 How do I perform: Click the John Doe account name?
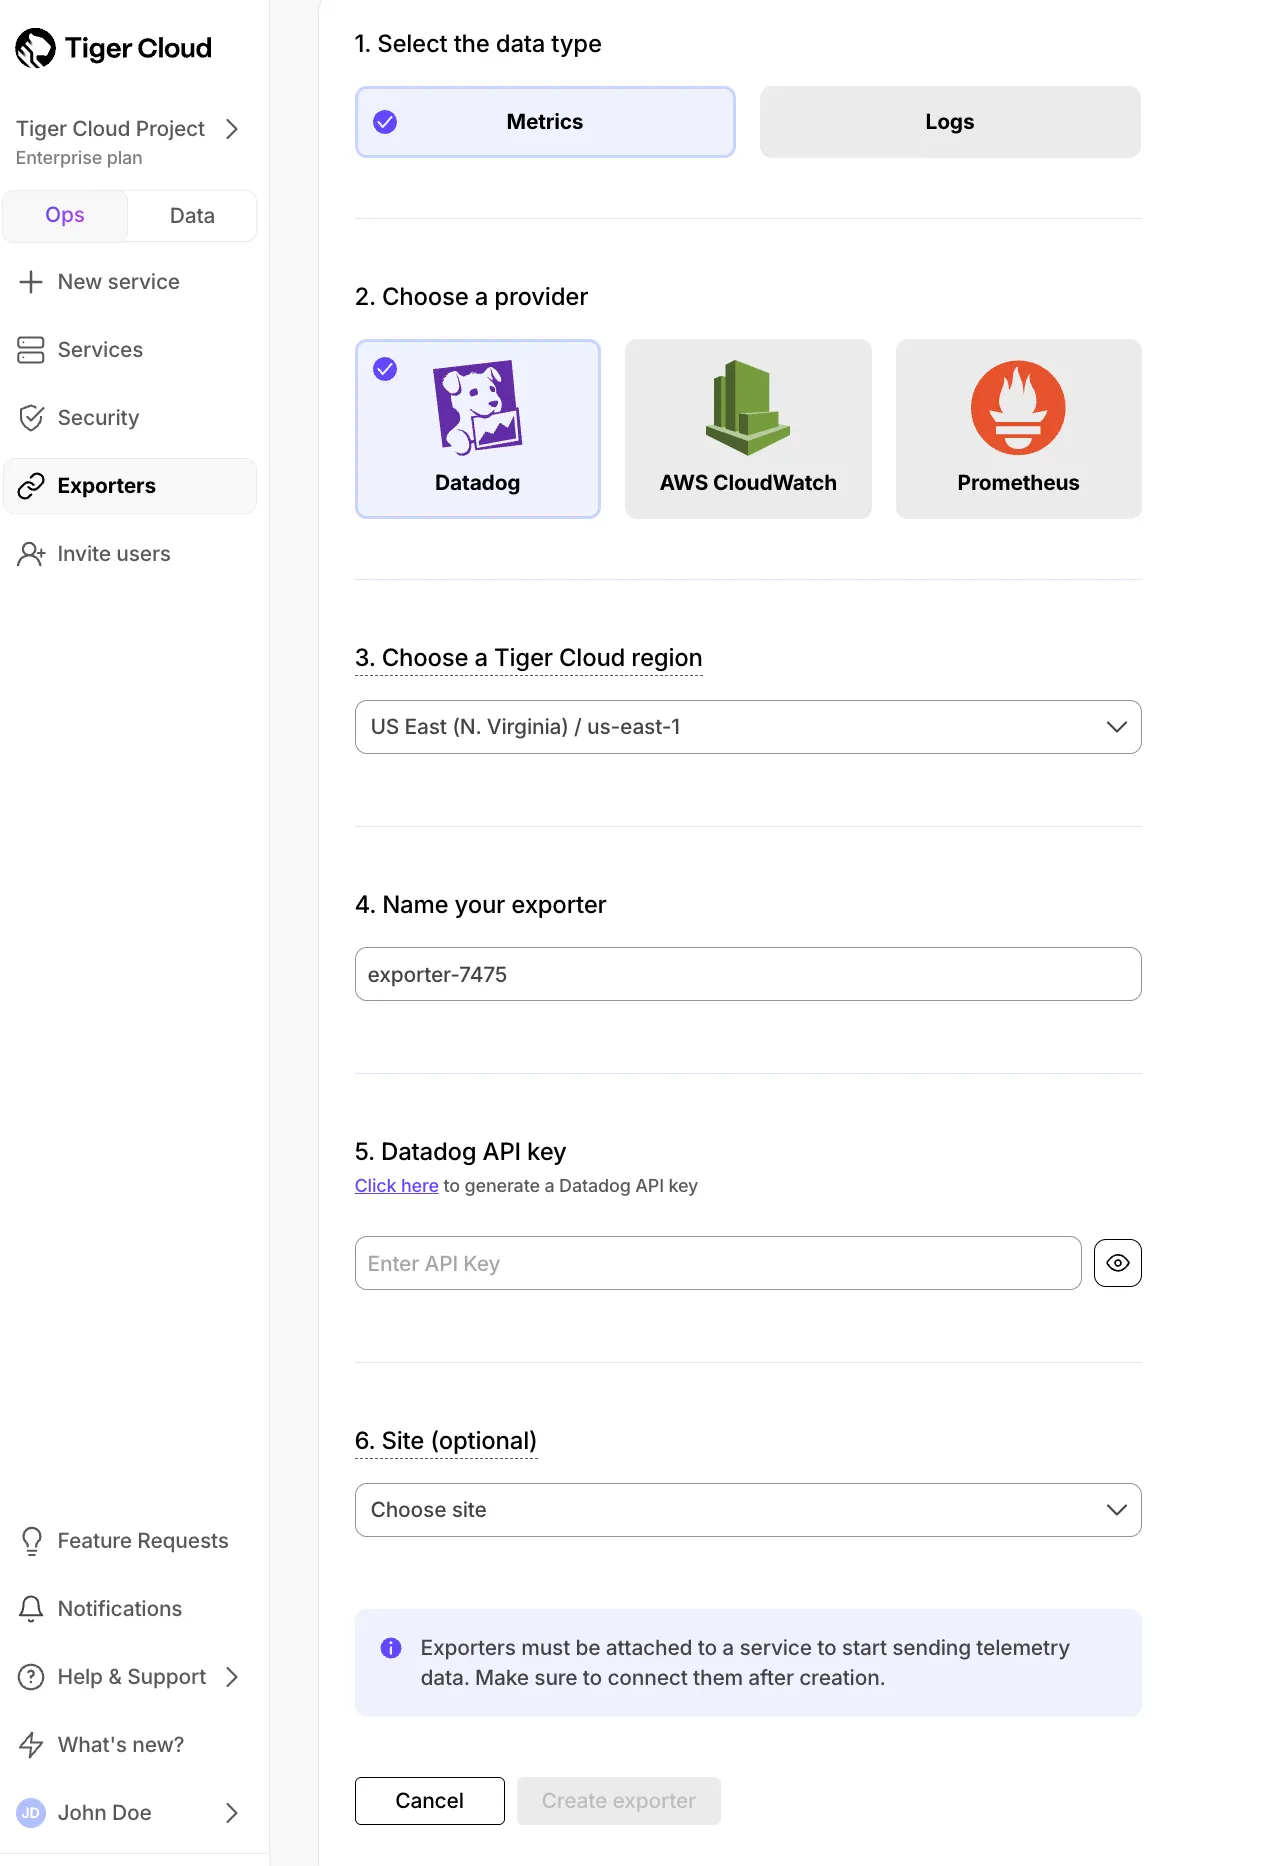coord(105,1813)
